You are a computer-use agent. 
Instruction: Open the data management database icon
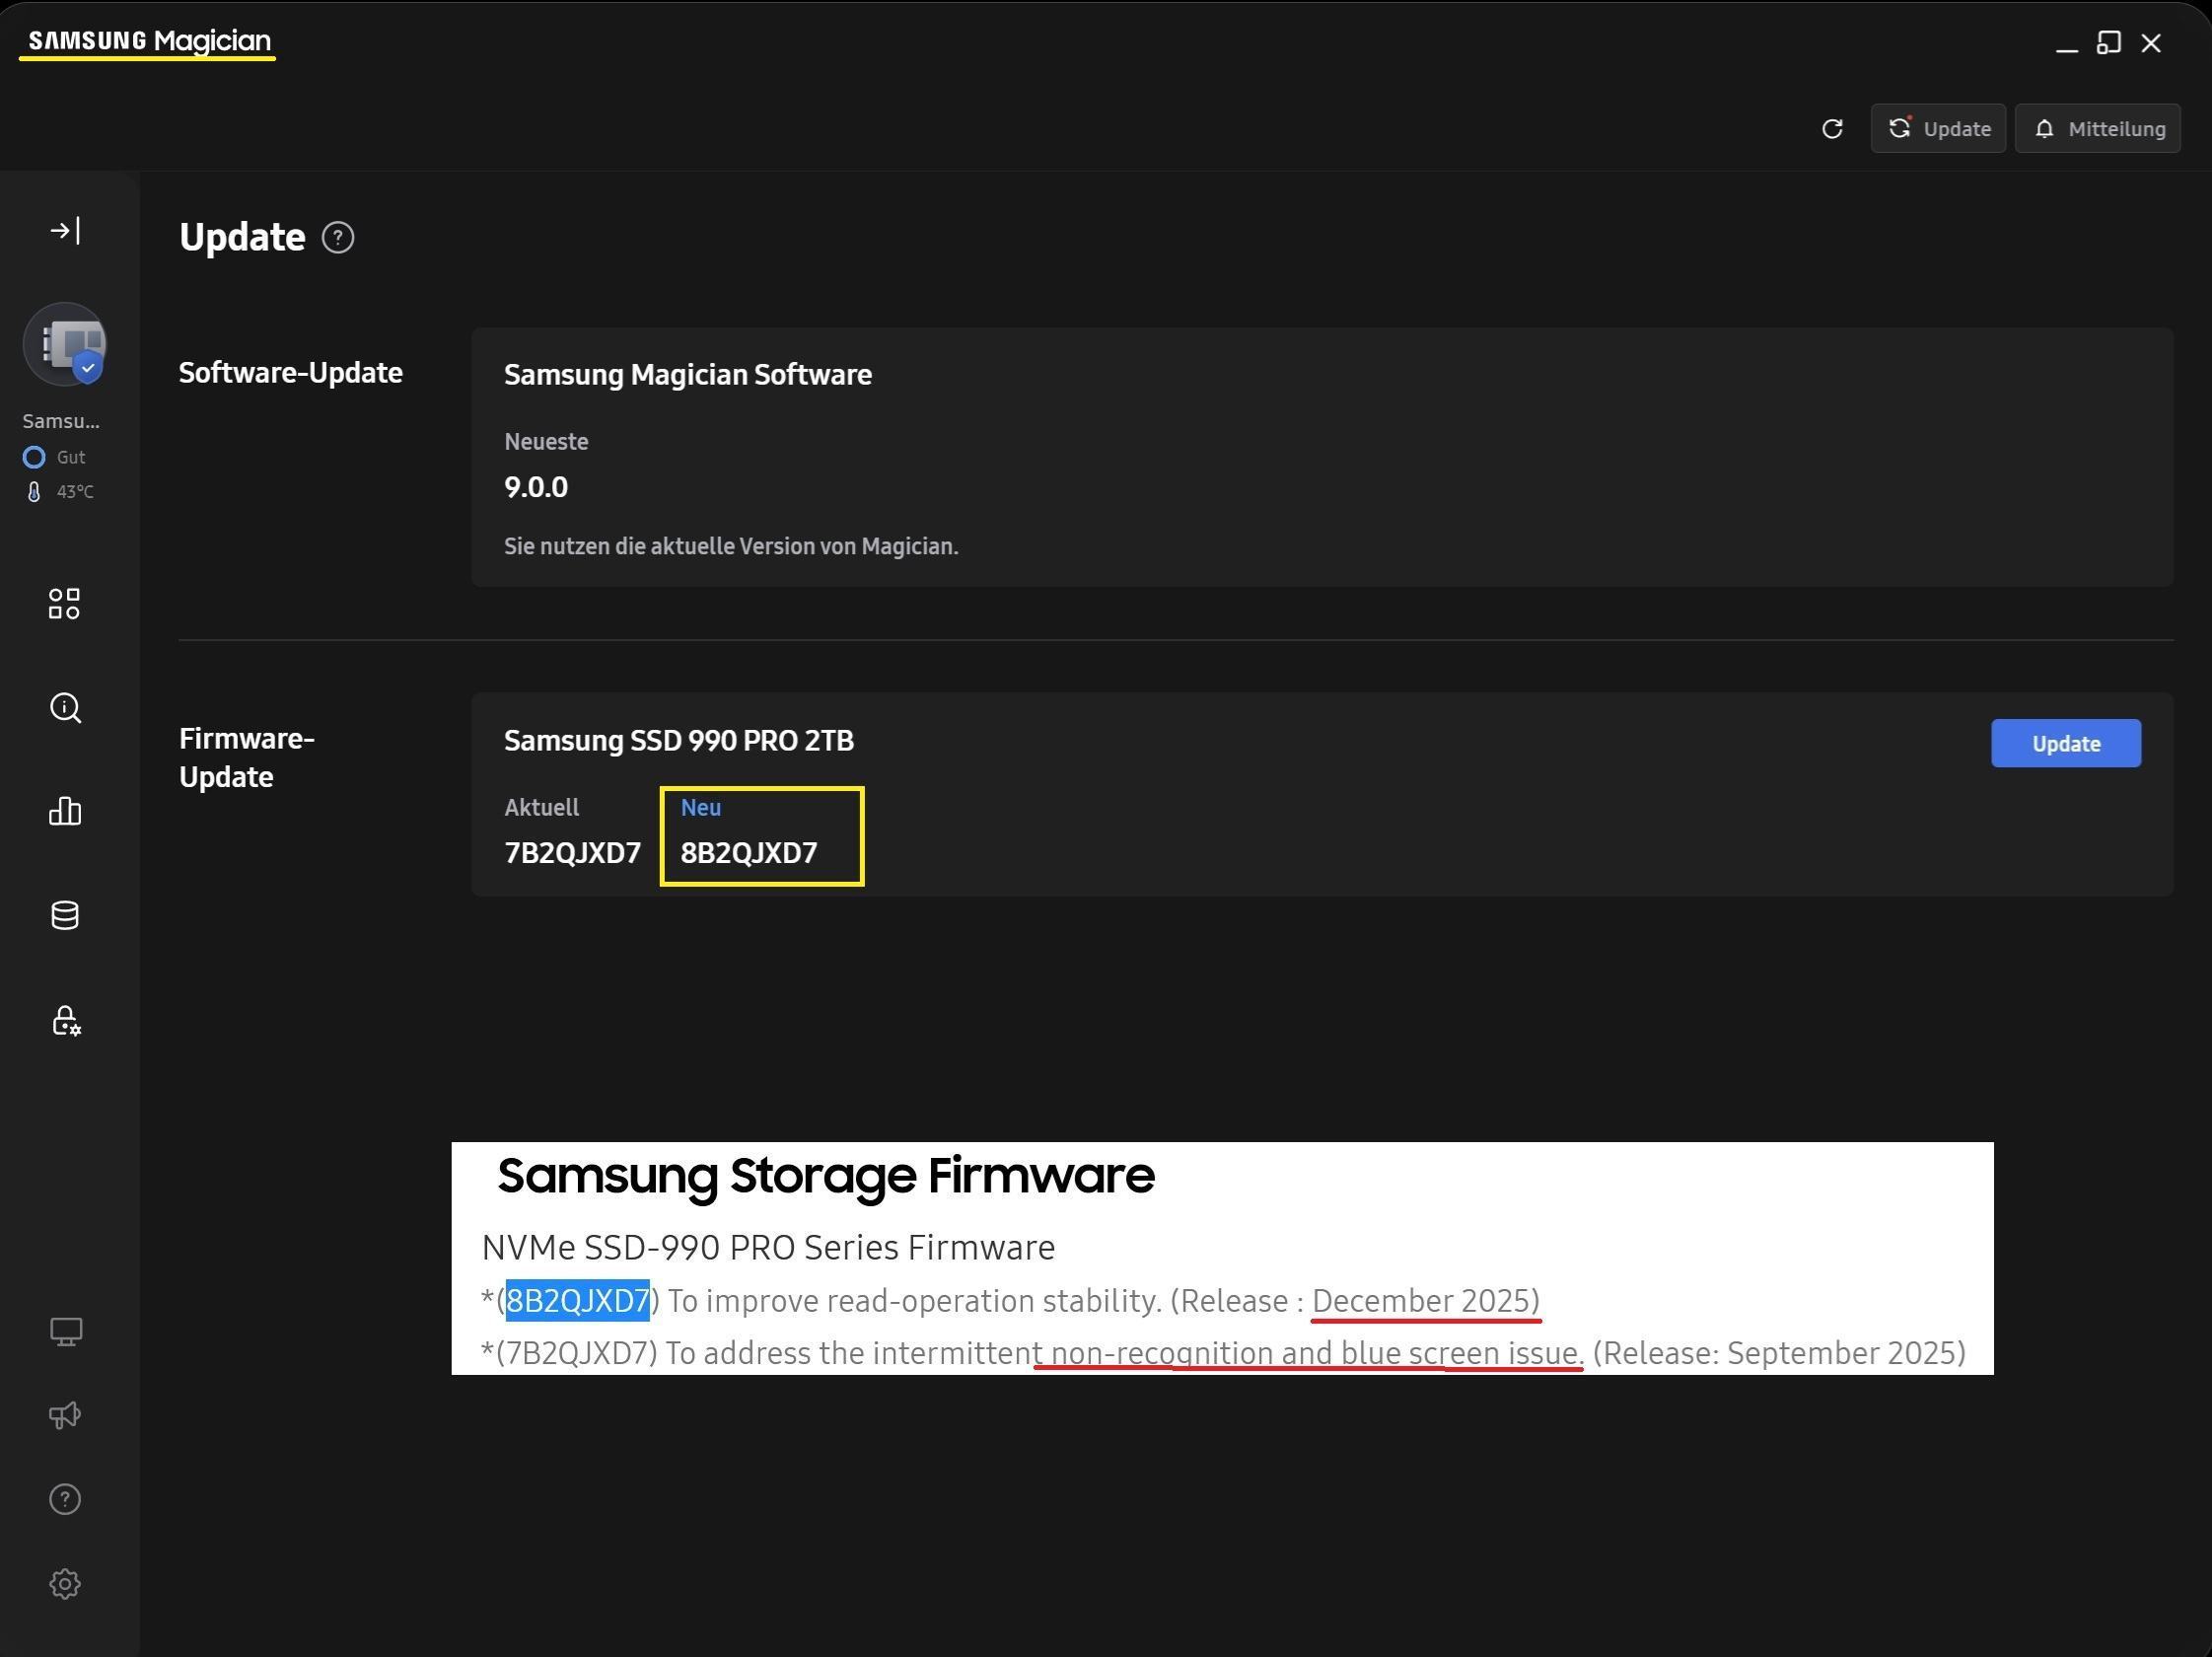coord(65,915)
